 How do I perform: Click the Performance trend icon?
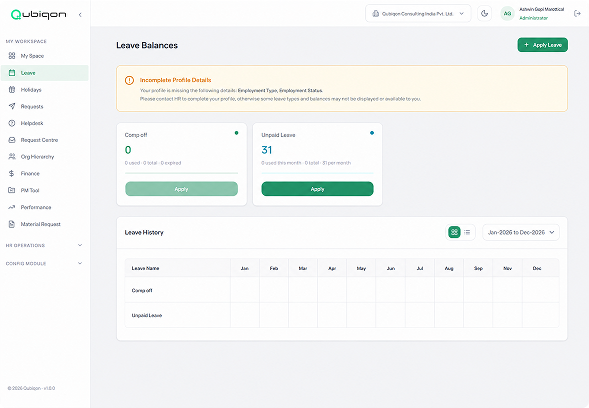pos(12,207)
